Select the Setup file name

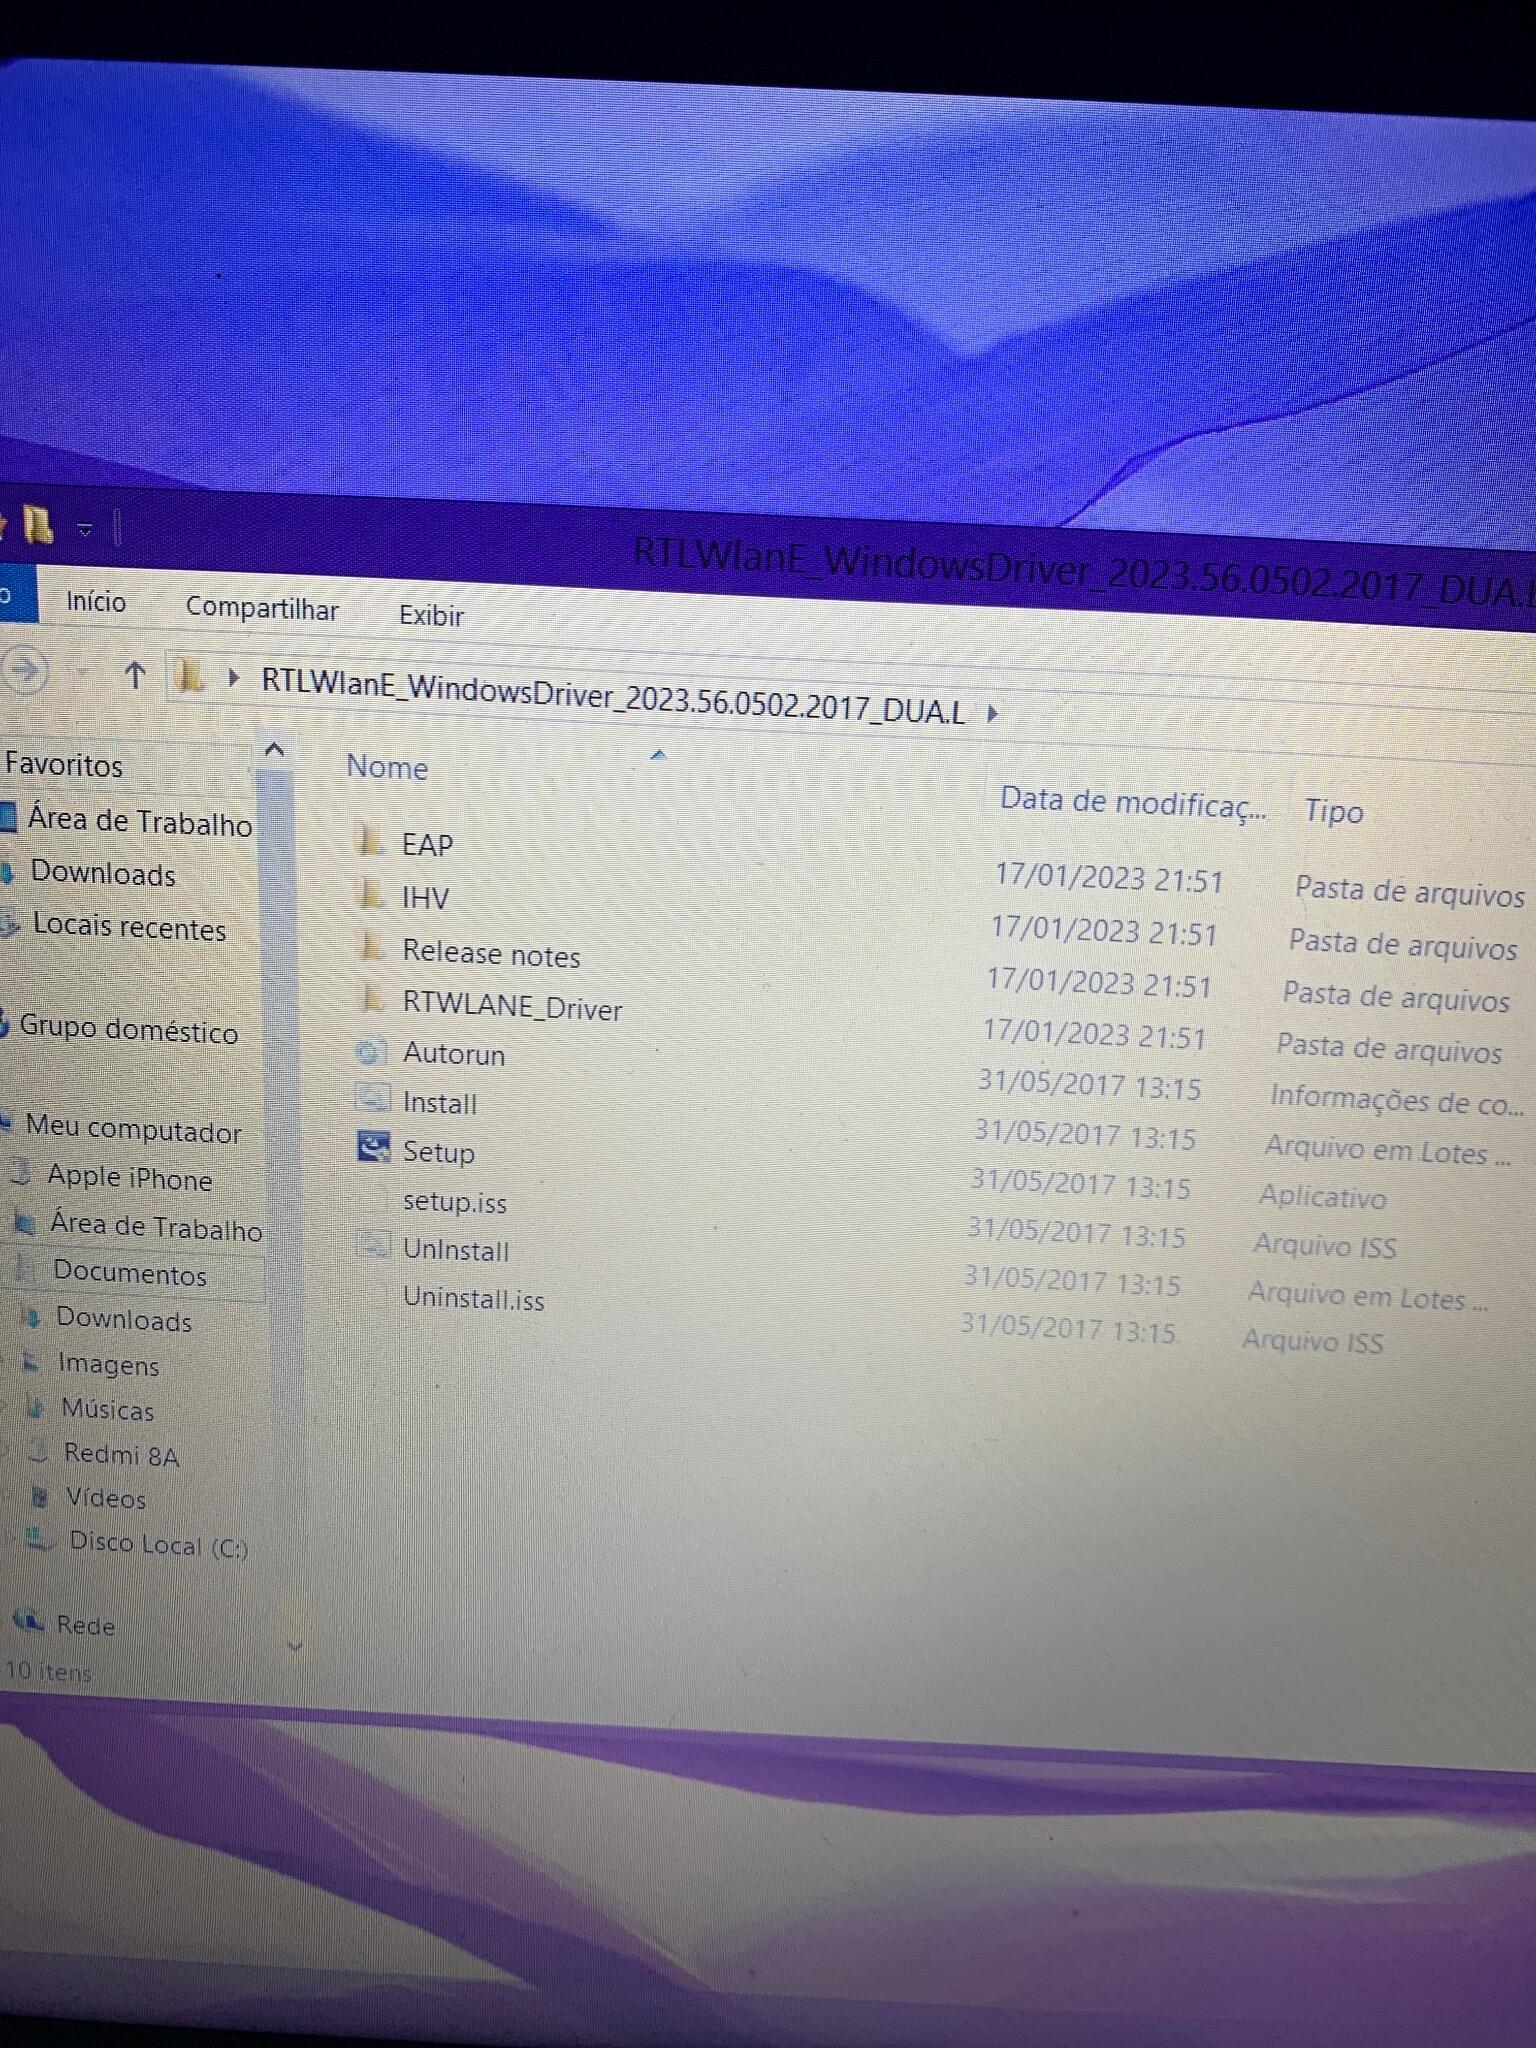438,1152
